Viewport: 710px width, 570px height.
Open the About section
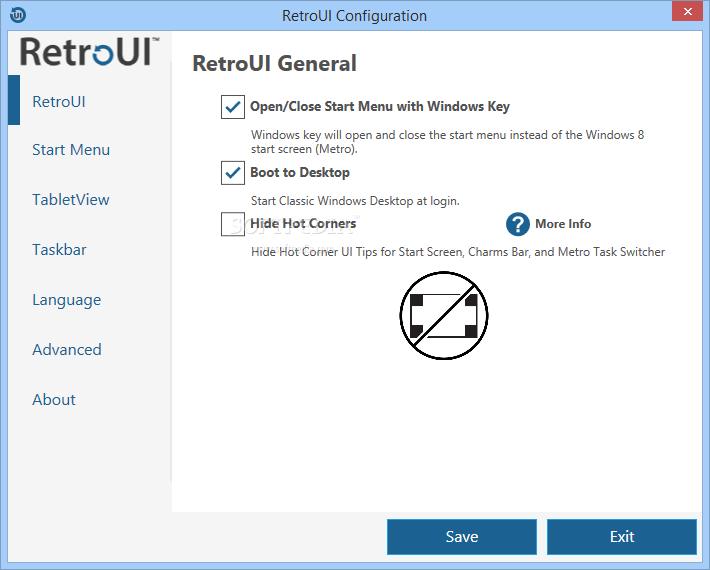click(x=54, y=400)
